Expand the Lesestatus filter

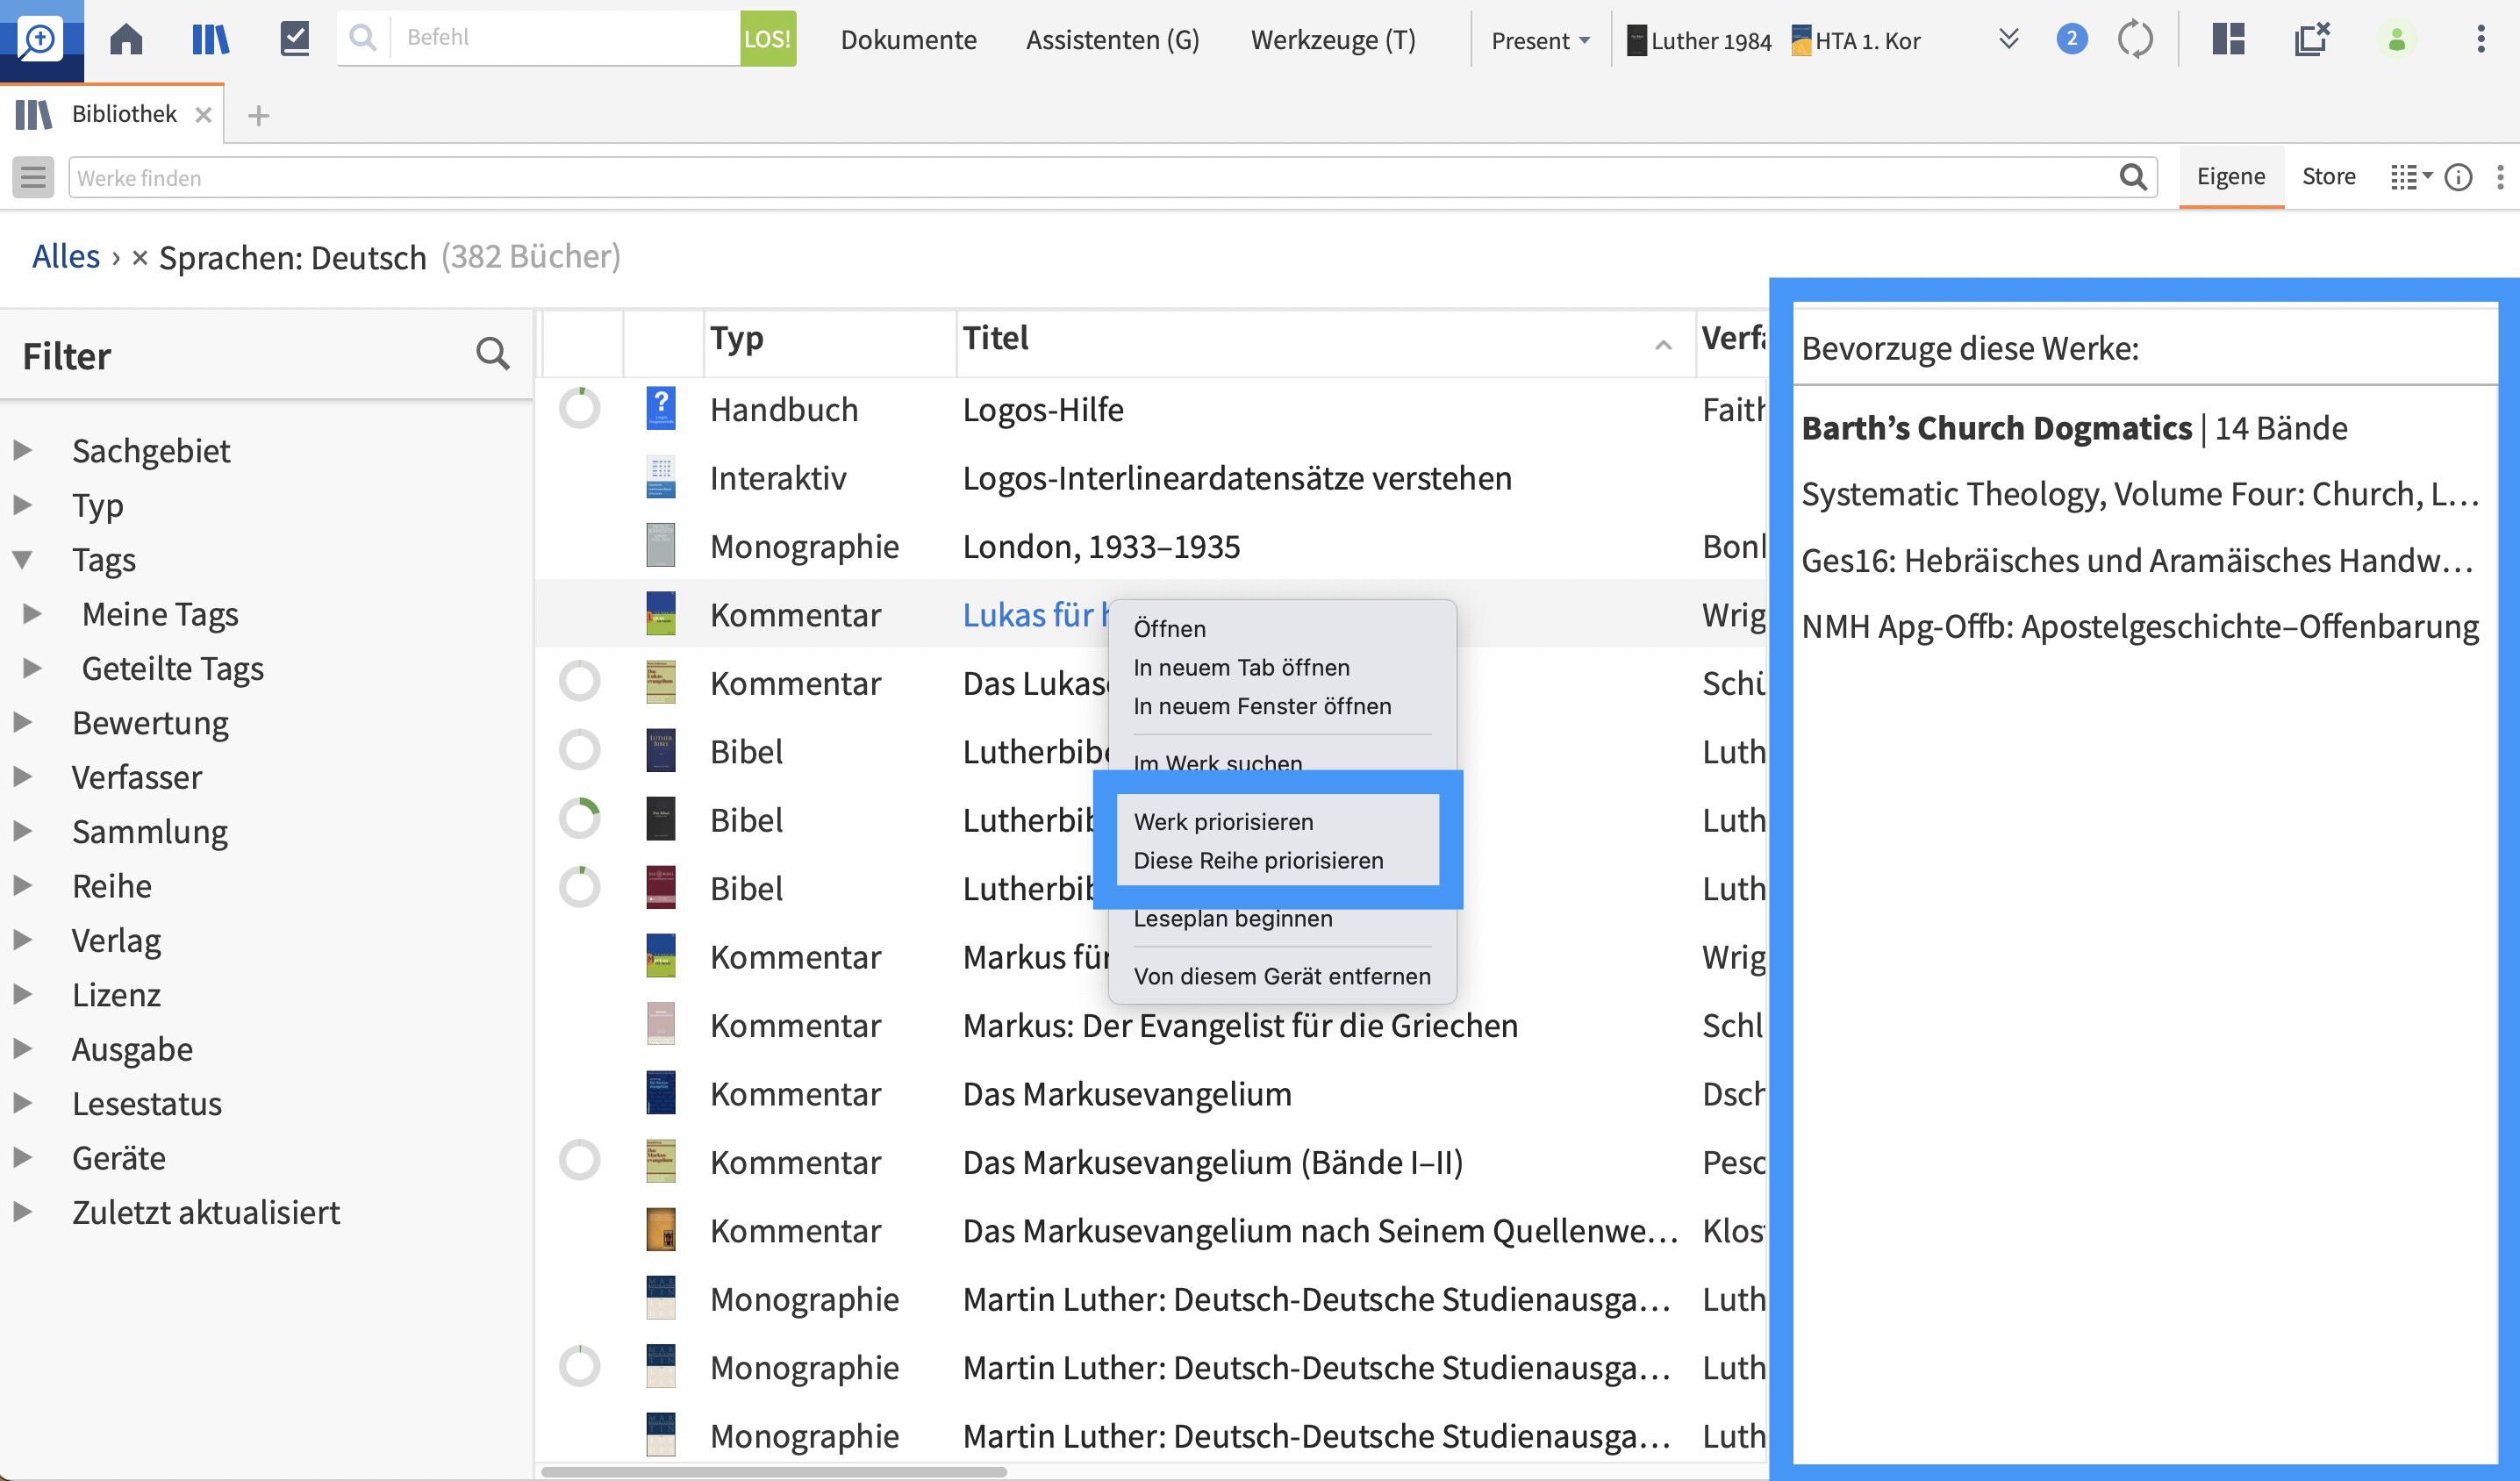tap(23, 1102)
